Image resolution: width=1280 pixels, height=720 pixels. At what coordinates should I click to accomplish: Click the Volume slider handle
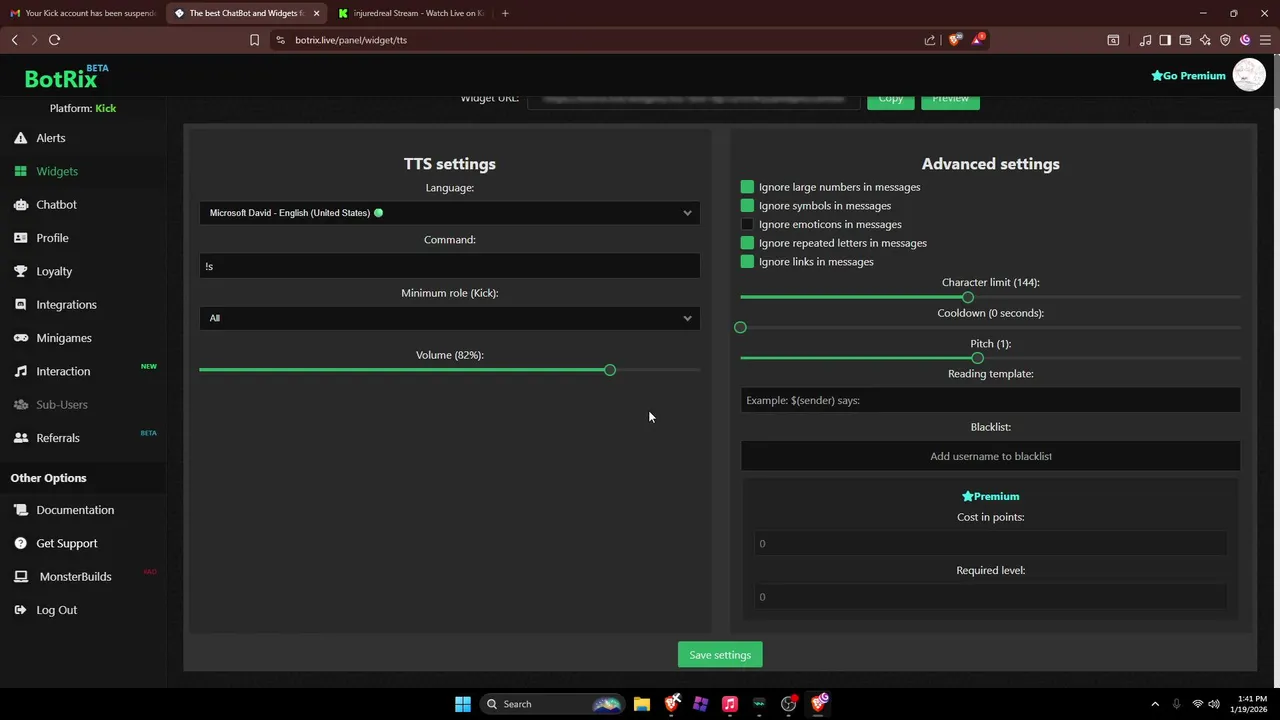point(610,370)
